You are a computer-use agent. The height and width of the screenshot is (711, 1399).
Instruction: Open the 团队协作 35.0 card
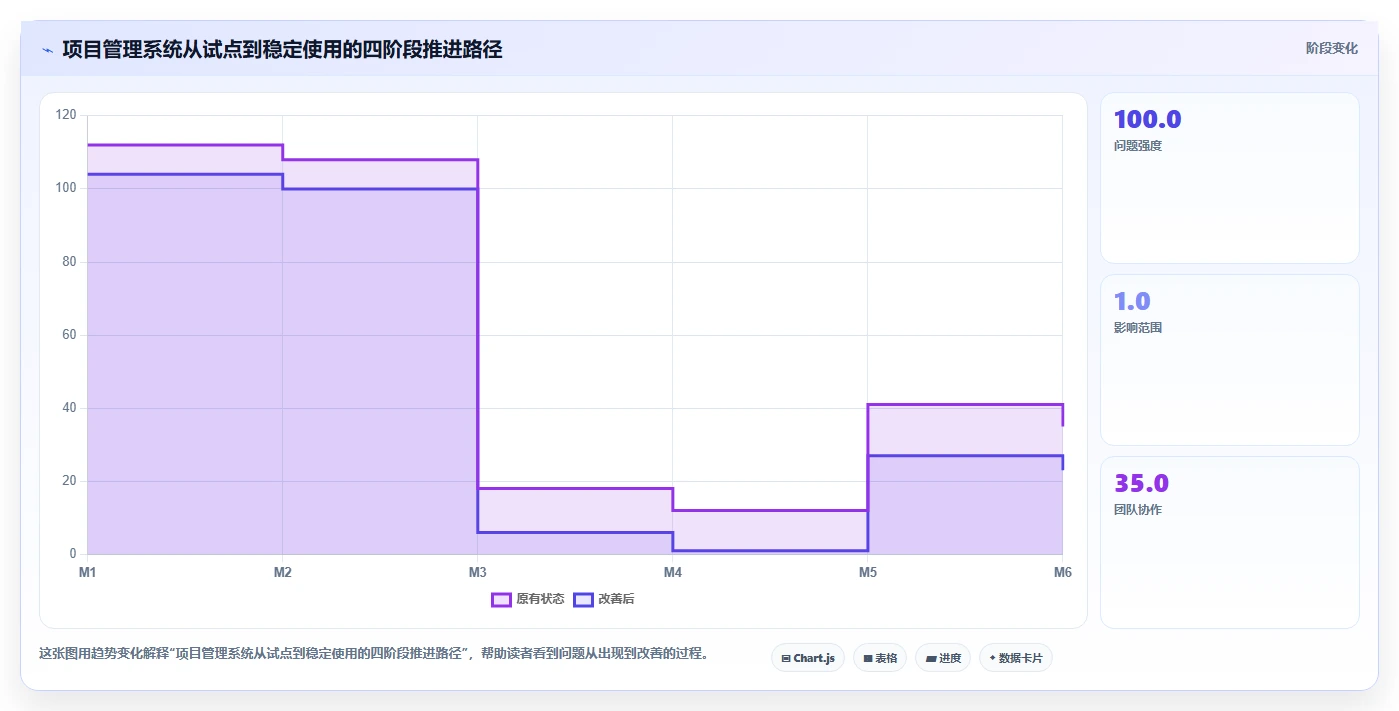[1229, 542]
